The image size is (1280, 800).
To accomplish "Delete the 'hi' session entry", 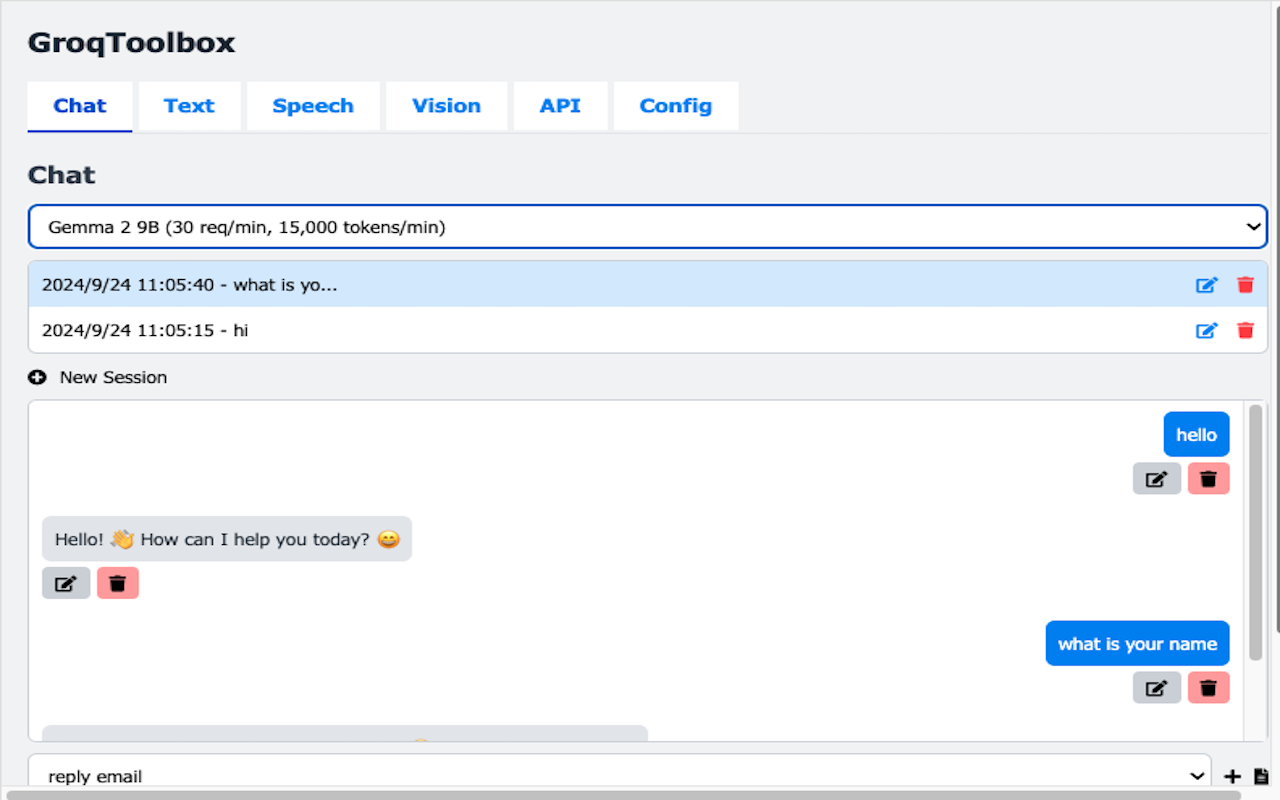I will click(1245, 331).
